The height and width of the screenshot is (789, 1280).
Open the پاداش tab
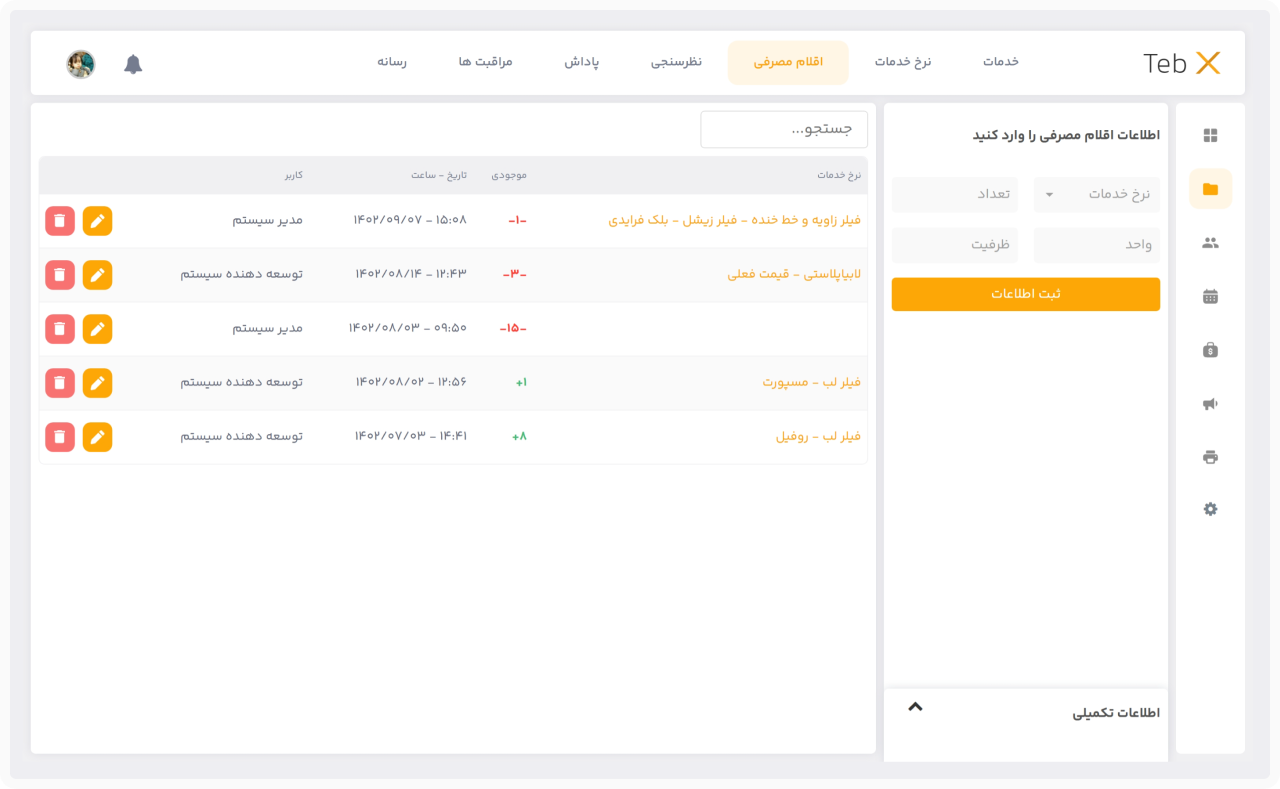(581, 62)
